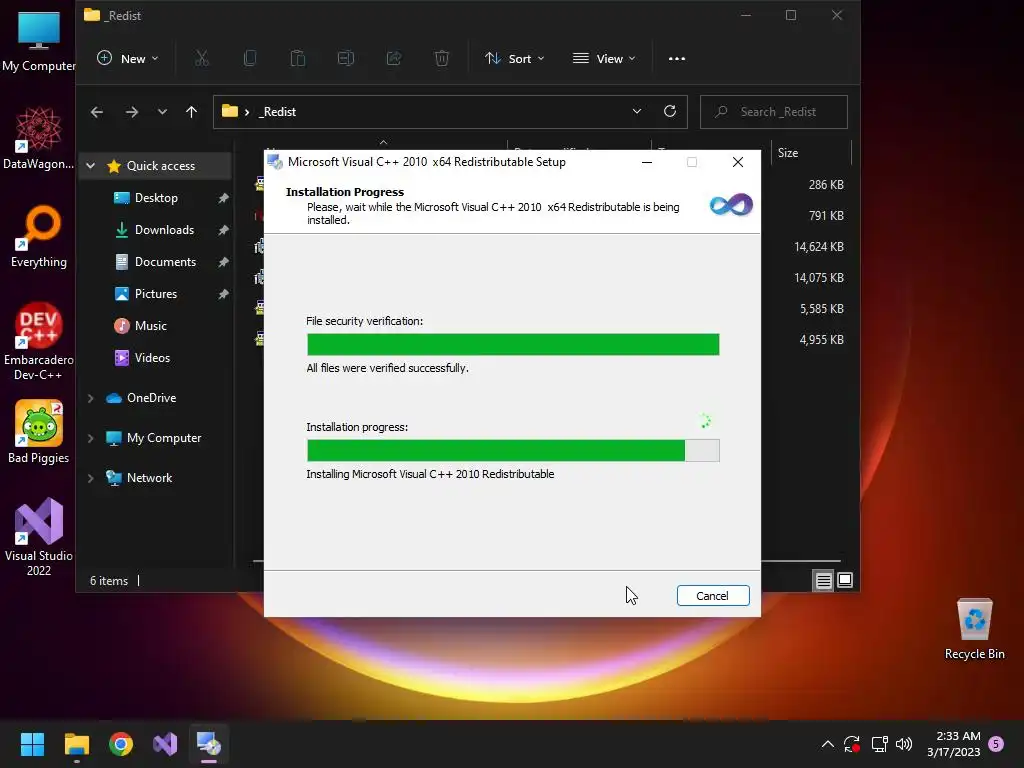Open Pictures in the navigation pane
The height and width of the screenshot is (768, 1024).
coord(155,294)
